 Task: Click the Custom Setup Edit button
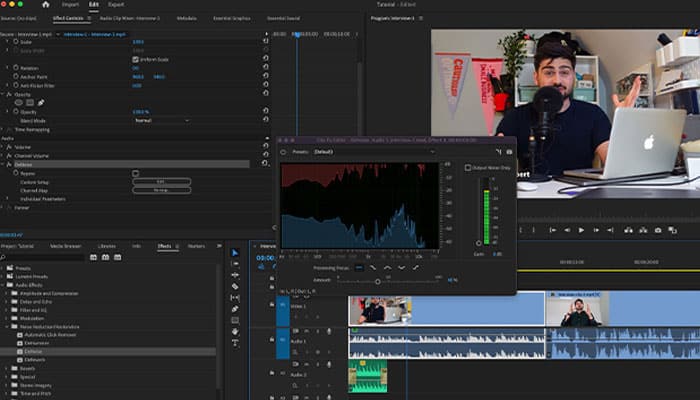coord(162,182)
